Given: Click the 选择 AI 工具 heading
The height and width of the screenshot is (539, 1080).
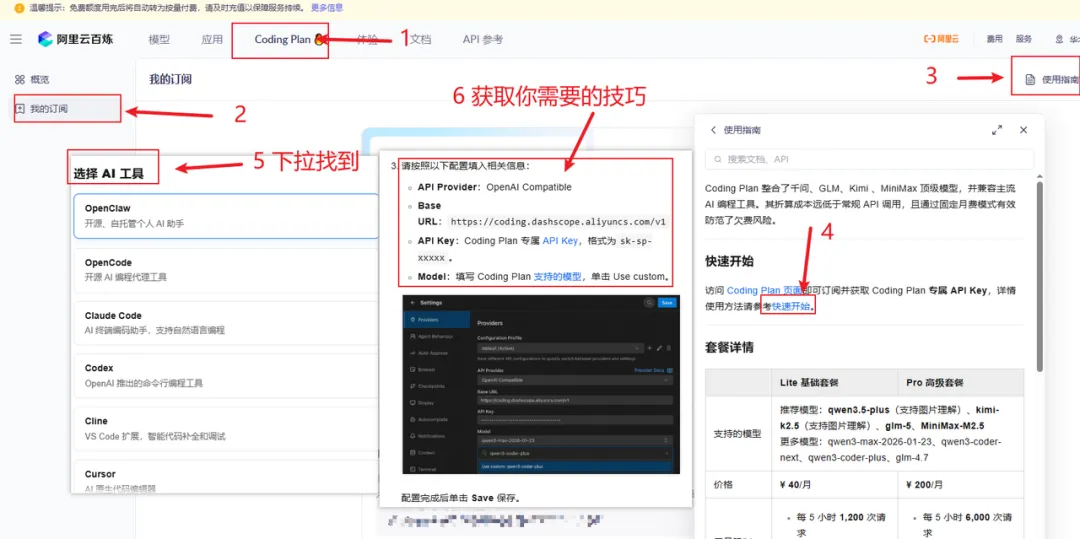Looking at the screenshot, I should pos(108,174).
